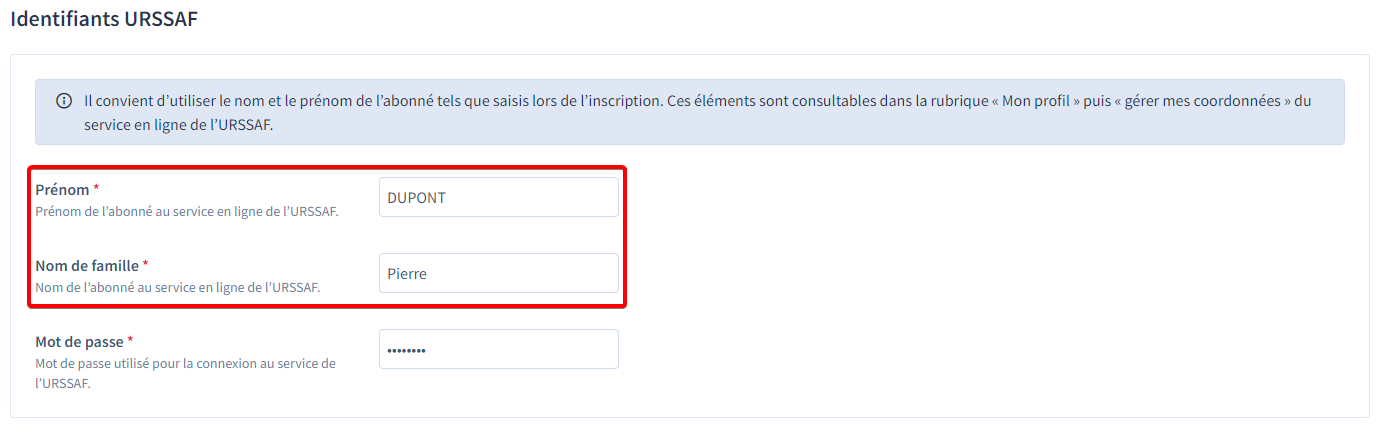Viewport: 1383px width, 433px height.
Task: Click the red asterisk beside Prénom
Action: click(x=96, y=188)
